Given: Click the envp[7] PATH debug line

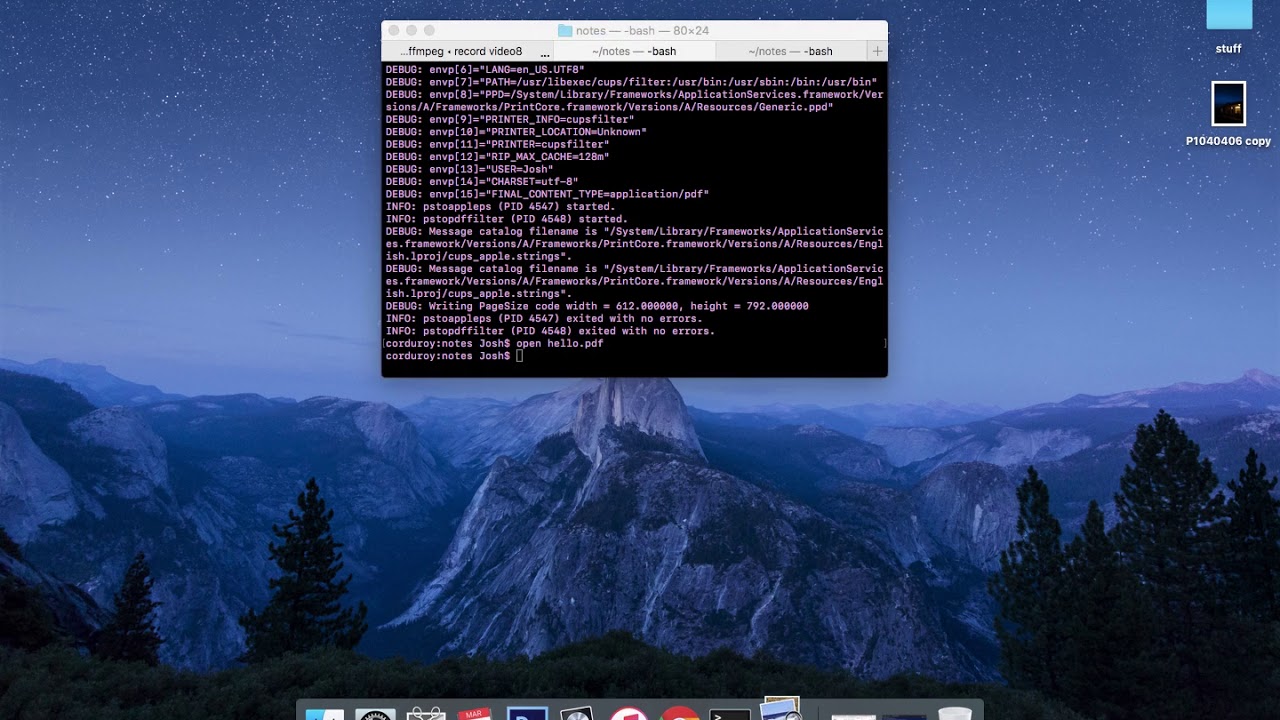Looking at the screenshot, I should click(x=631, y=81).
